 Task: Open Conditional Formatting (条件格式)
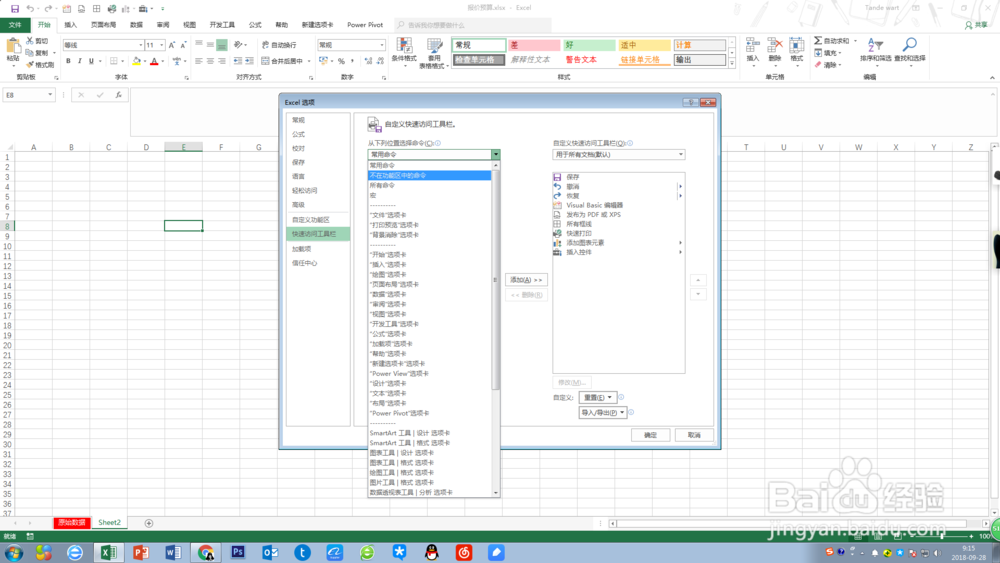(404, 53)
